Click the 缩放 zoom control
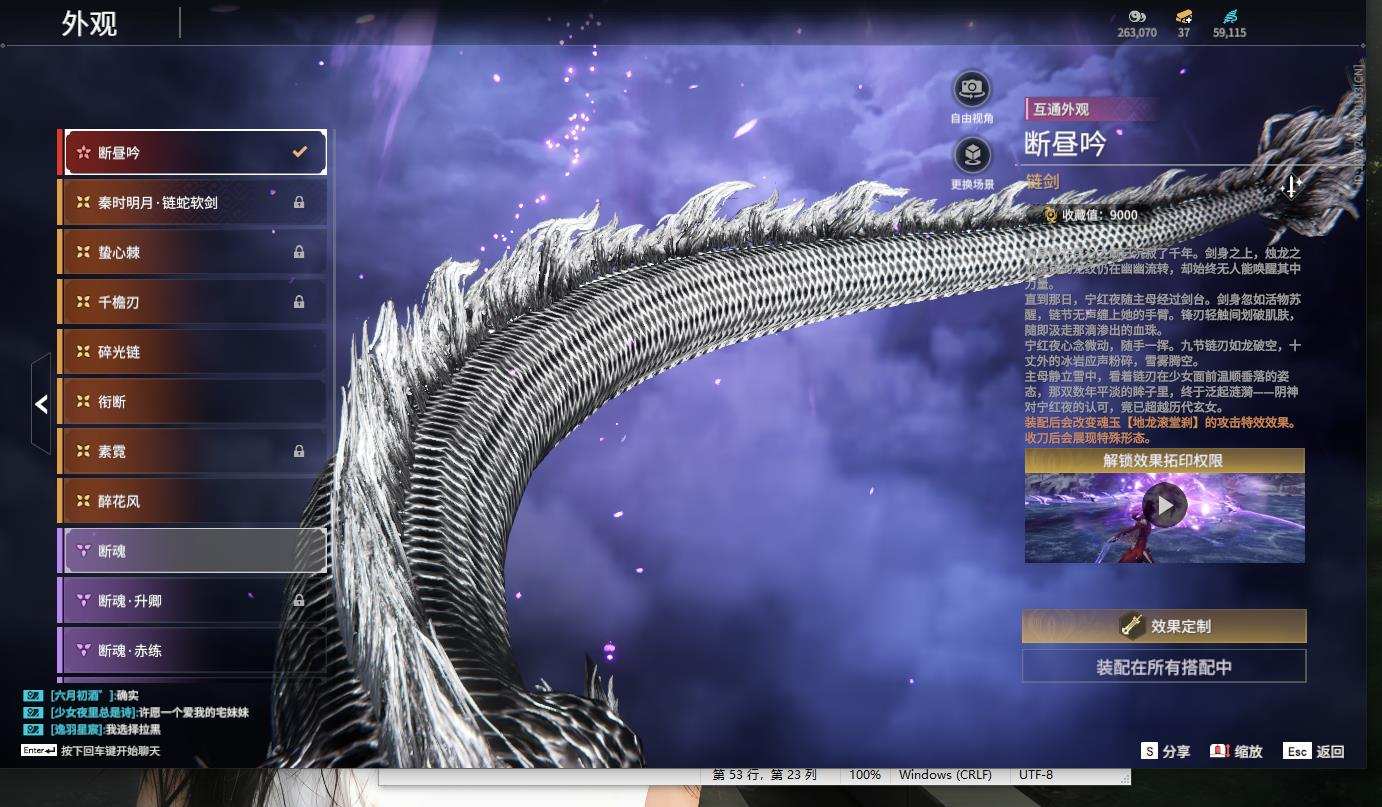 1236,751
